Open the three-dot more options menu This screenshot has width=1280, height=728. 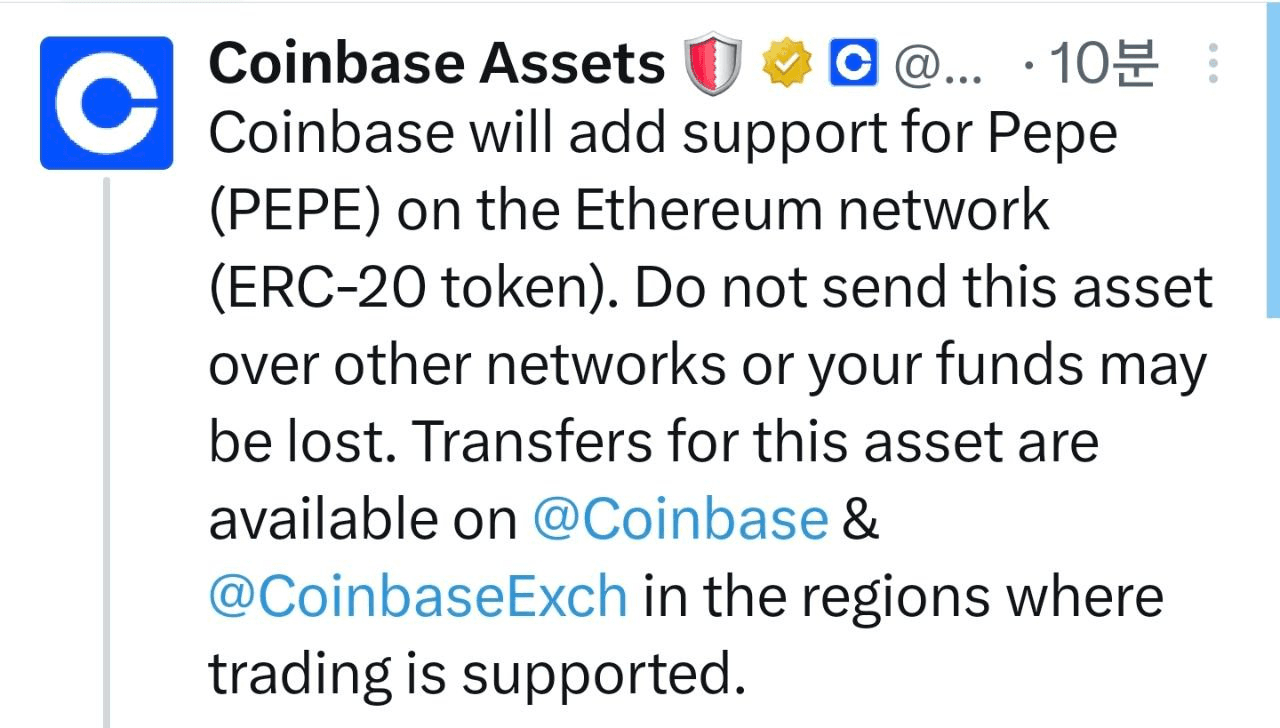pyautogui.click(x=1212, y=63)
